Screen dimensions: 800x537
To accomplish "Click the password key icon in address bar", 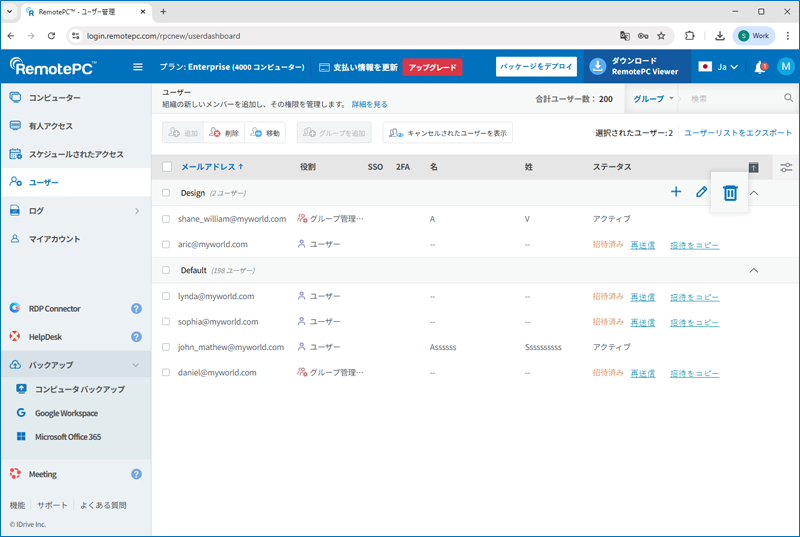I will pos(643,36).
